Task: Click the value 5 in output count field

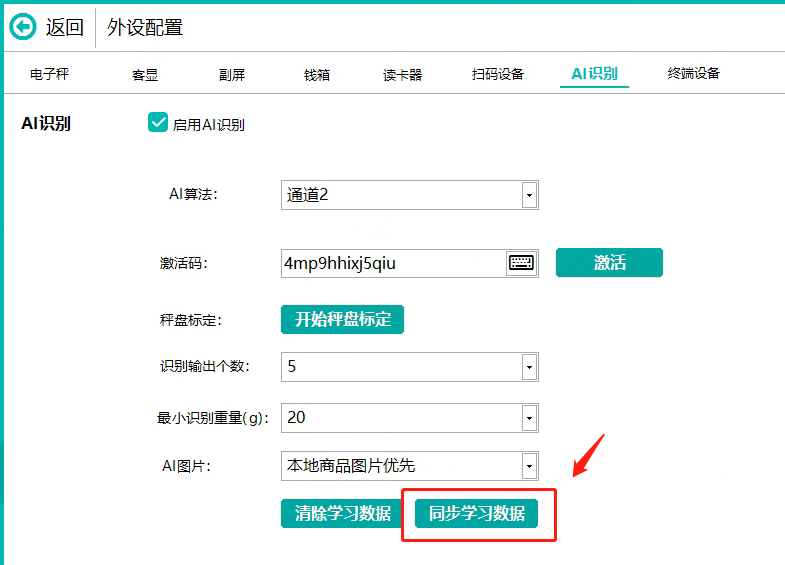Action: [292, 367]
